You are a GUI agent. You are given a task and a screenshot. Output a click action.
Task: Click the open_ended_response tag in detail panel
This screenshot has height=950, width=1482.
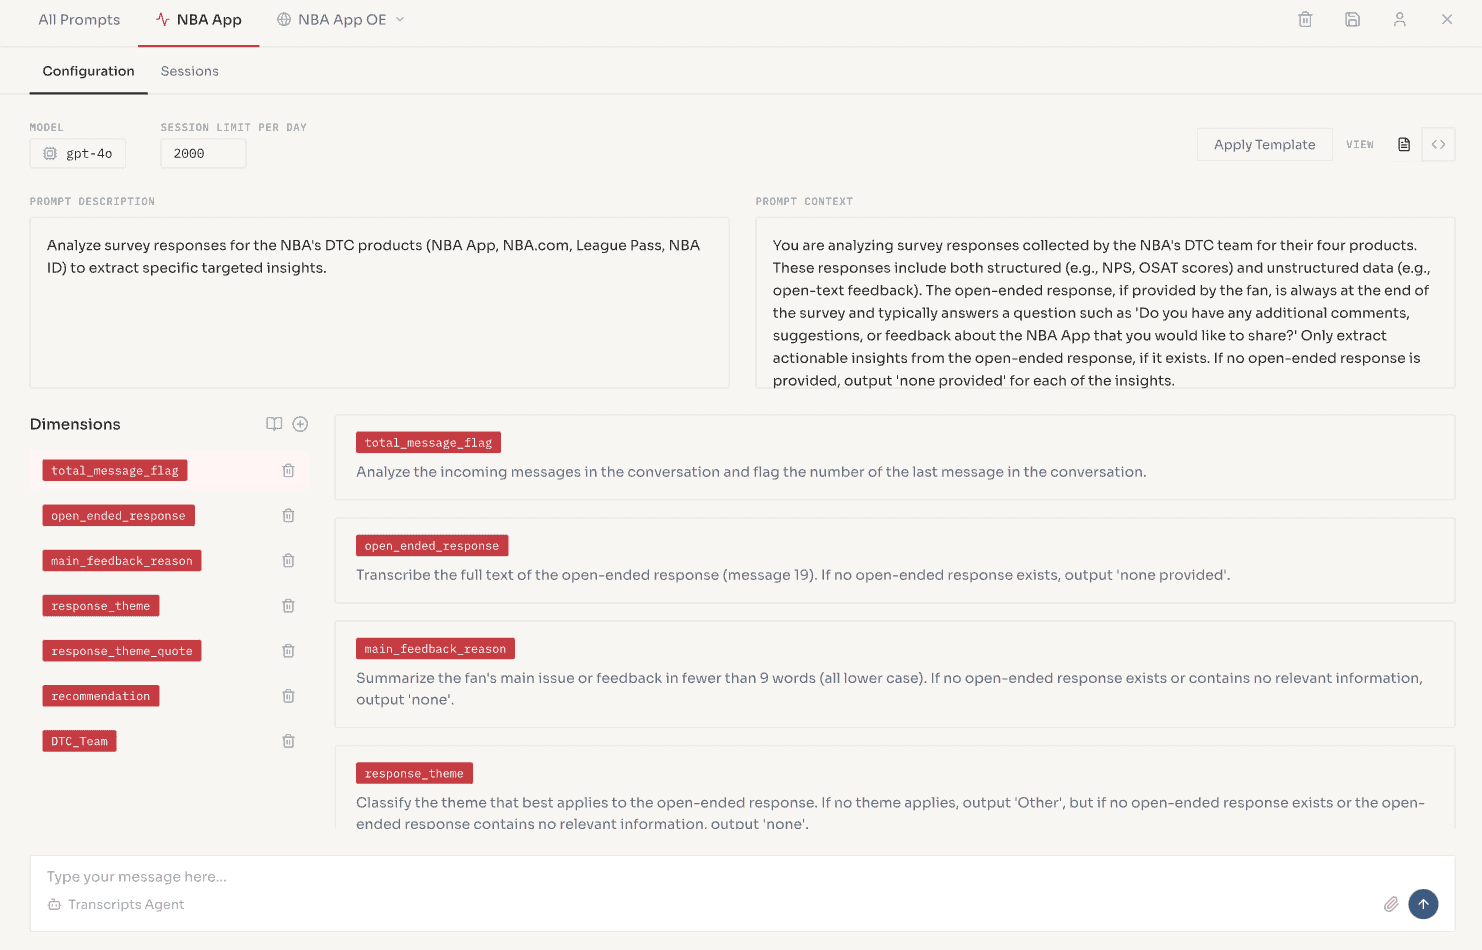pyautogui.click(x=432, y=545)
